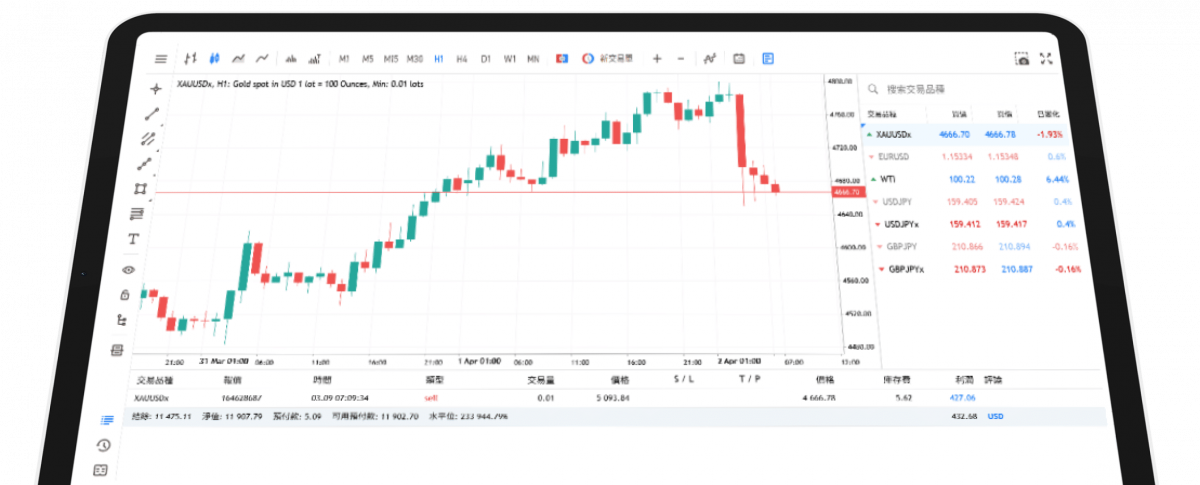The height and width of the screenshot is (485, 1200).
Task: Click the layers icon below object tree
Action: coord(116,349)
